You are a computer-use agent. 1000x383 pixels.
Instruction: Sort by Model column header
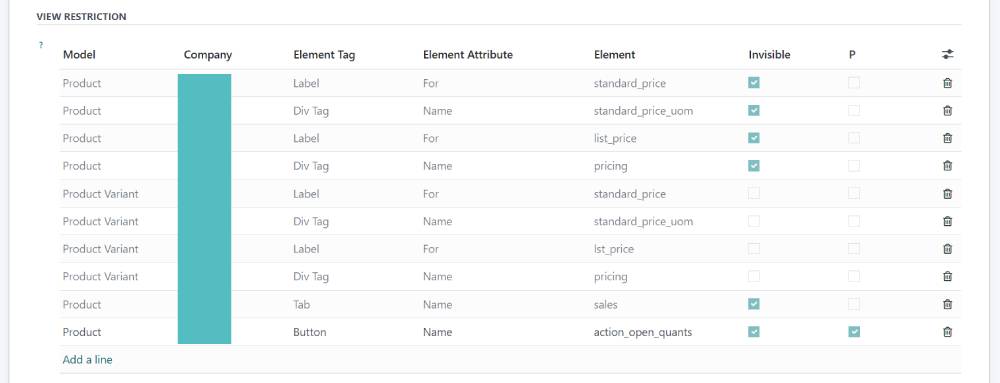79,55
